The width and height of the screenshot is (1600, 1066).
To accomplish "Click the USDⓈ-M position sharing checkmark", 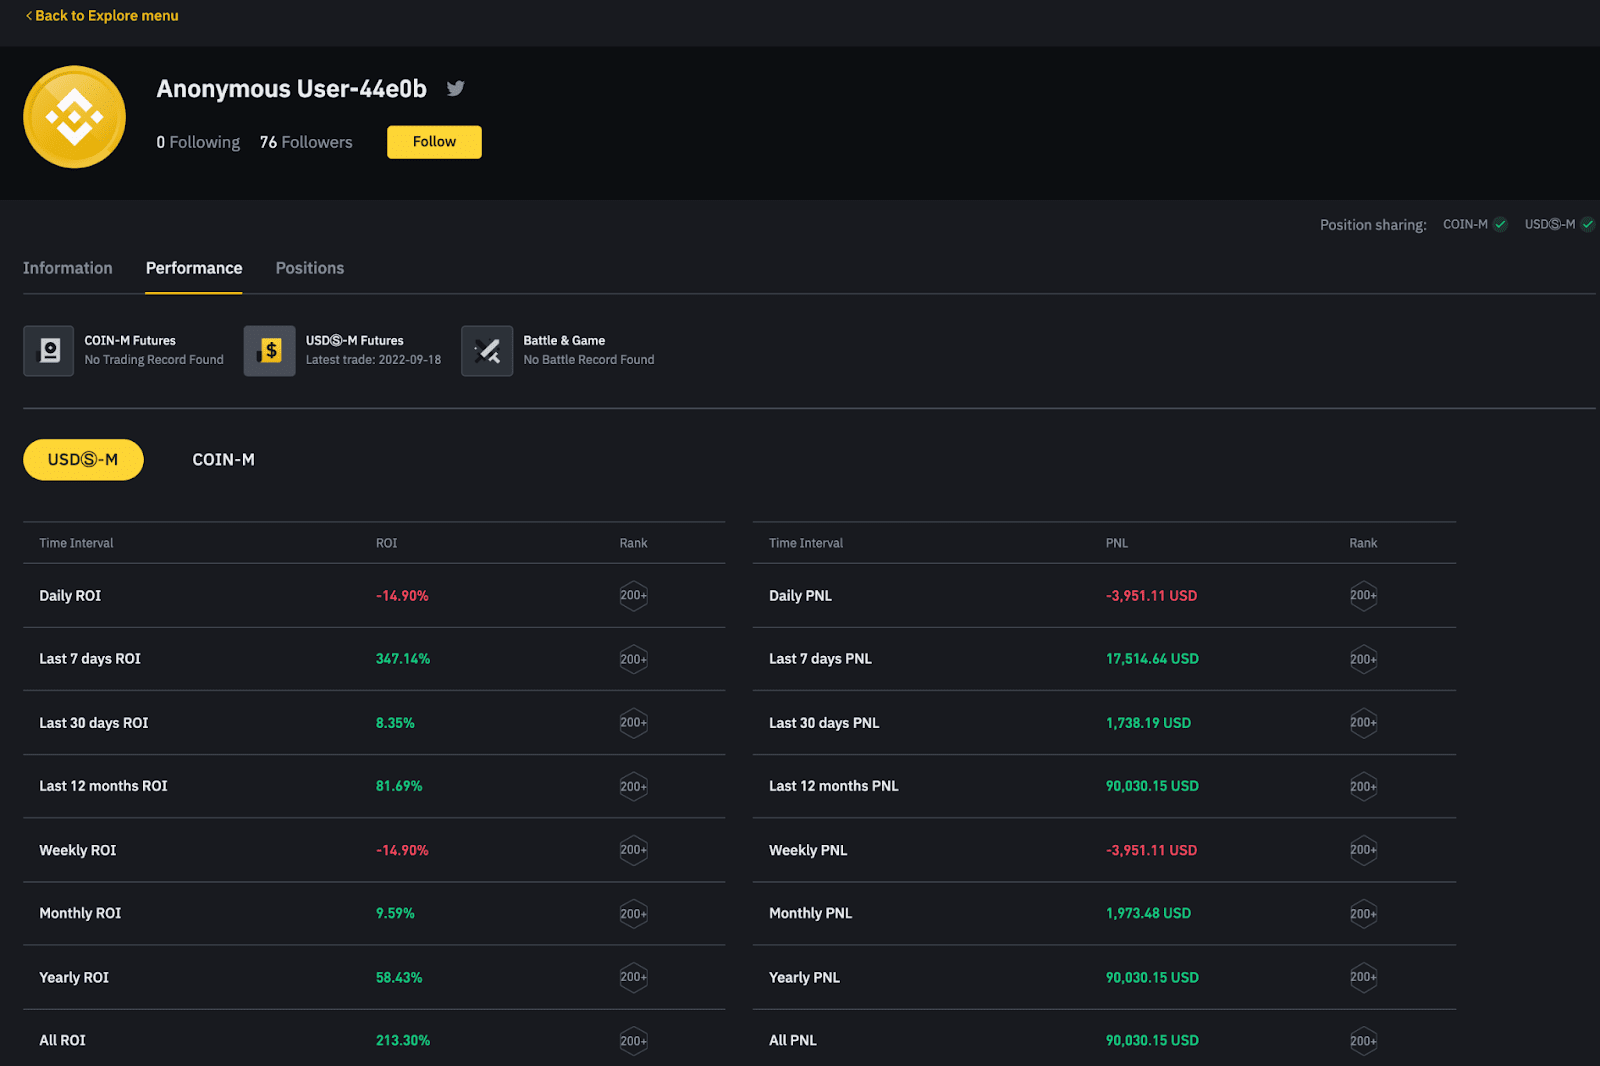I will click(x=1587, y=225).
